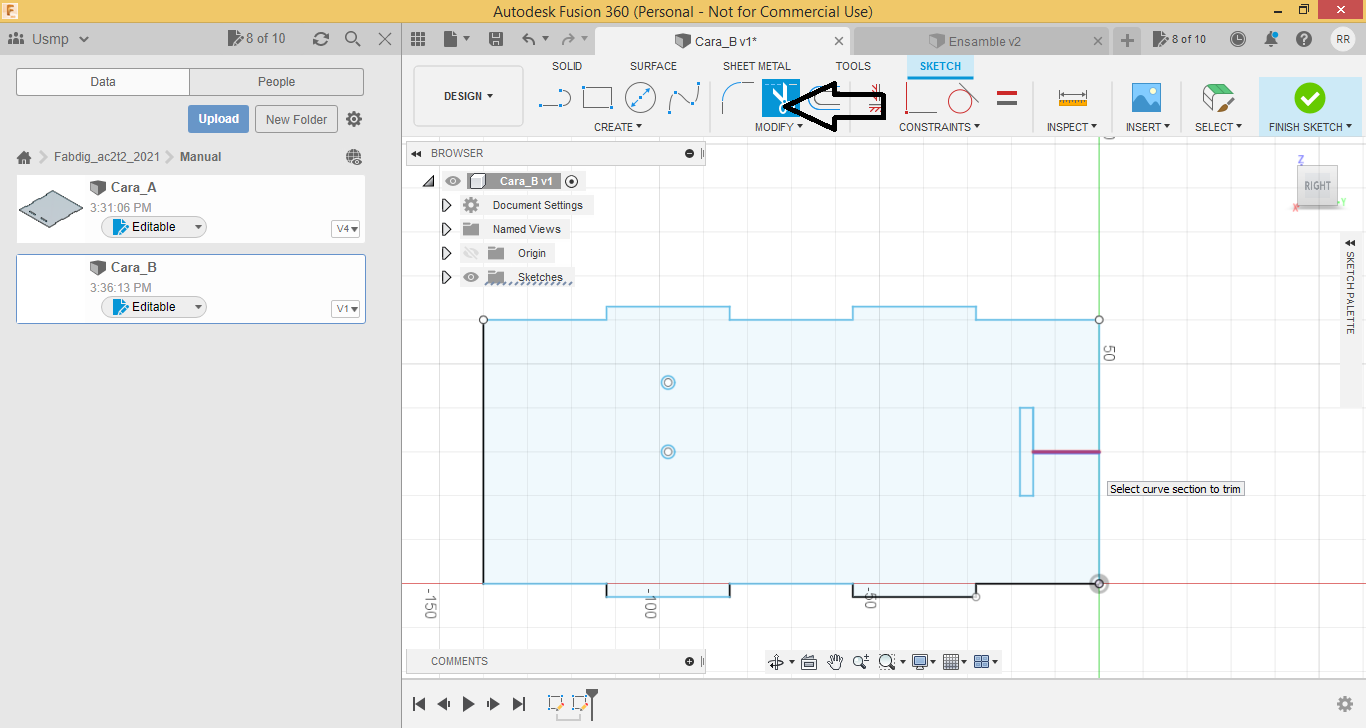
Task: Open Fabdig_ac2t2_2021 breadcrumb link
Action: 106,157
